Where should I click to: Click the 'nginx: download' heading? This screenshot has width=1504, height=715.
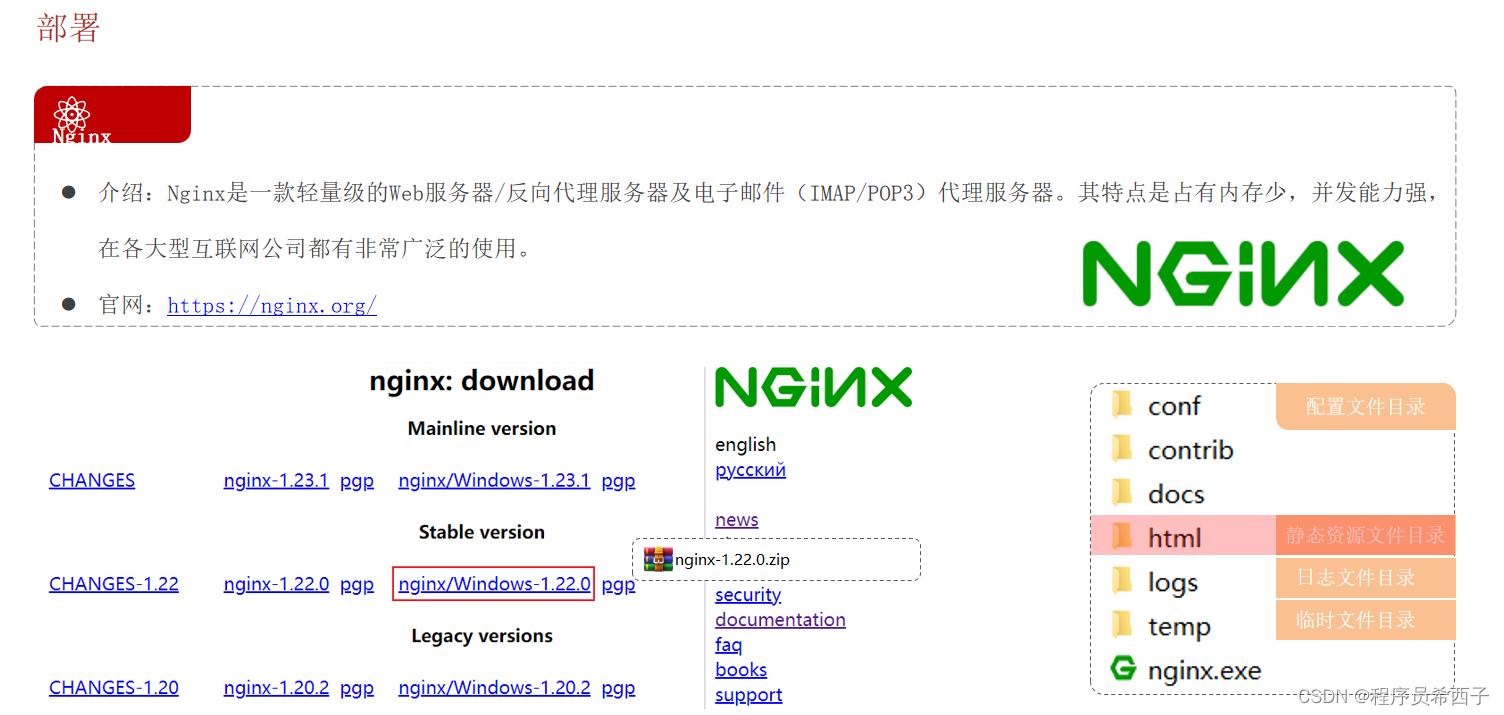coord(482,381)
